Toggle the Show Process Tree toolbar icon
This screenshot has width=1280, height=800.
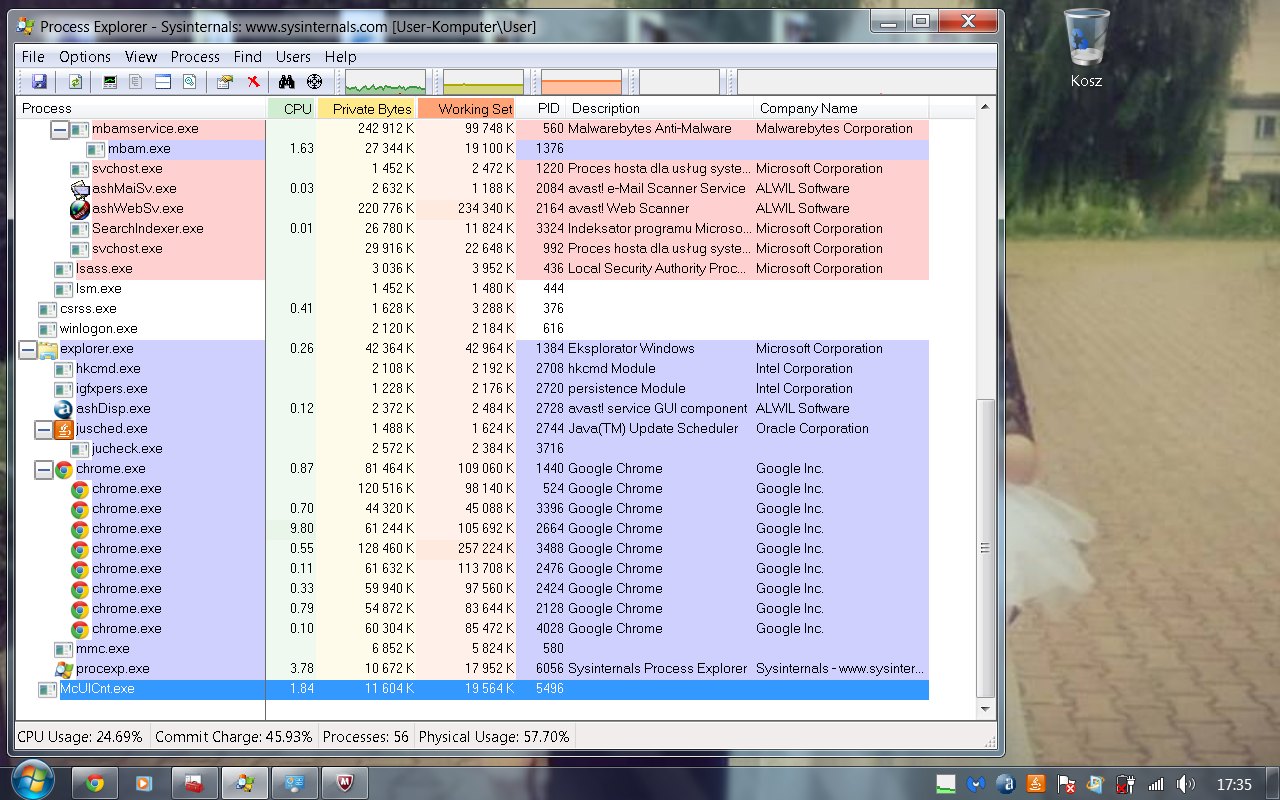pyautogui.click(x=136, y=82)
